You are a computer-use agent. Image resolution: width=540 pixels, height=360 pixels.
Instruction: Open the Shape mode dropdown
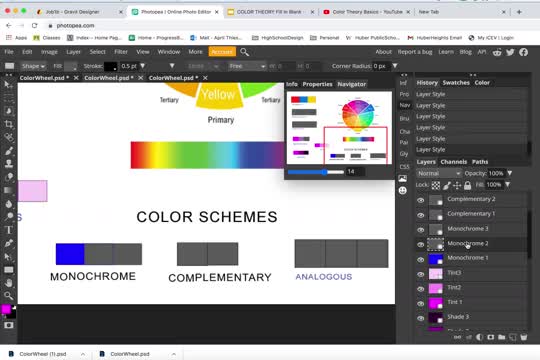tap(33, 66)
